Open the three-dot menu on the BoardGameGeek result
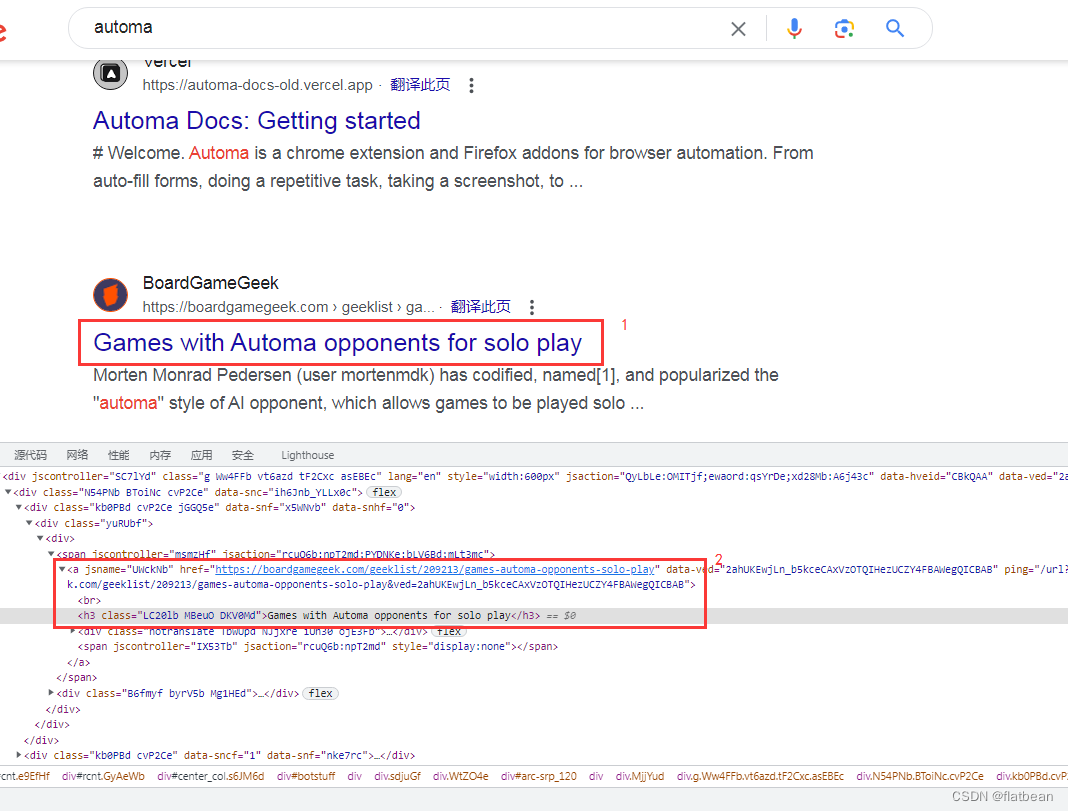 531,307
